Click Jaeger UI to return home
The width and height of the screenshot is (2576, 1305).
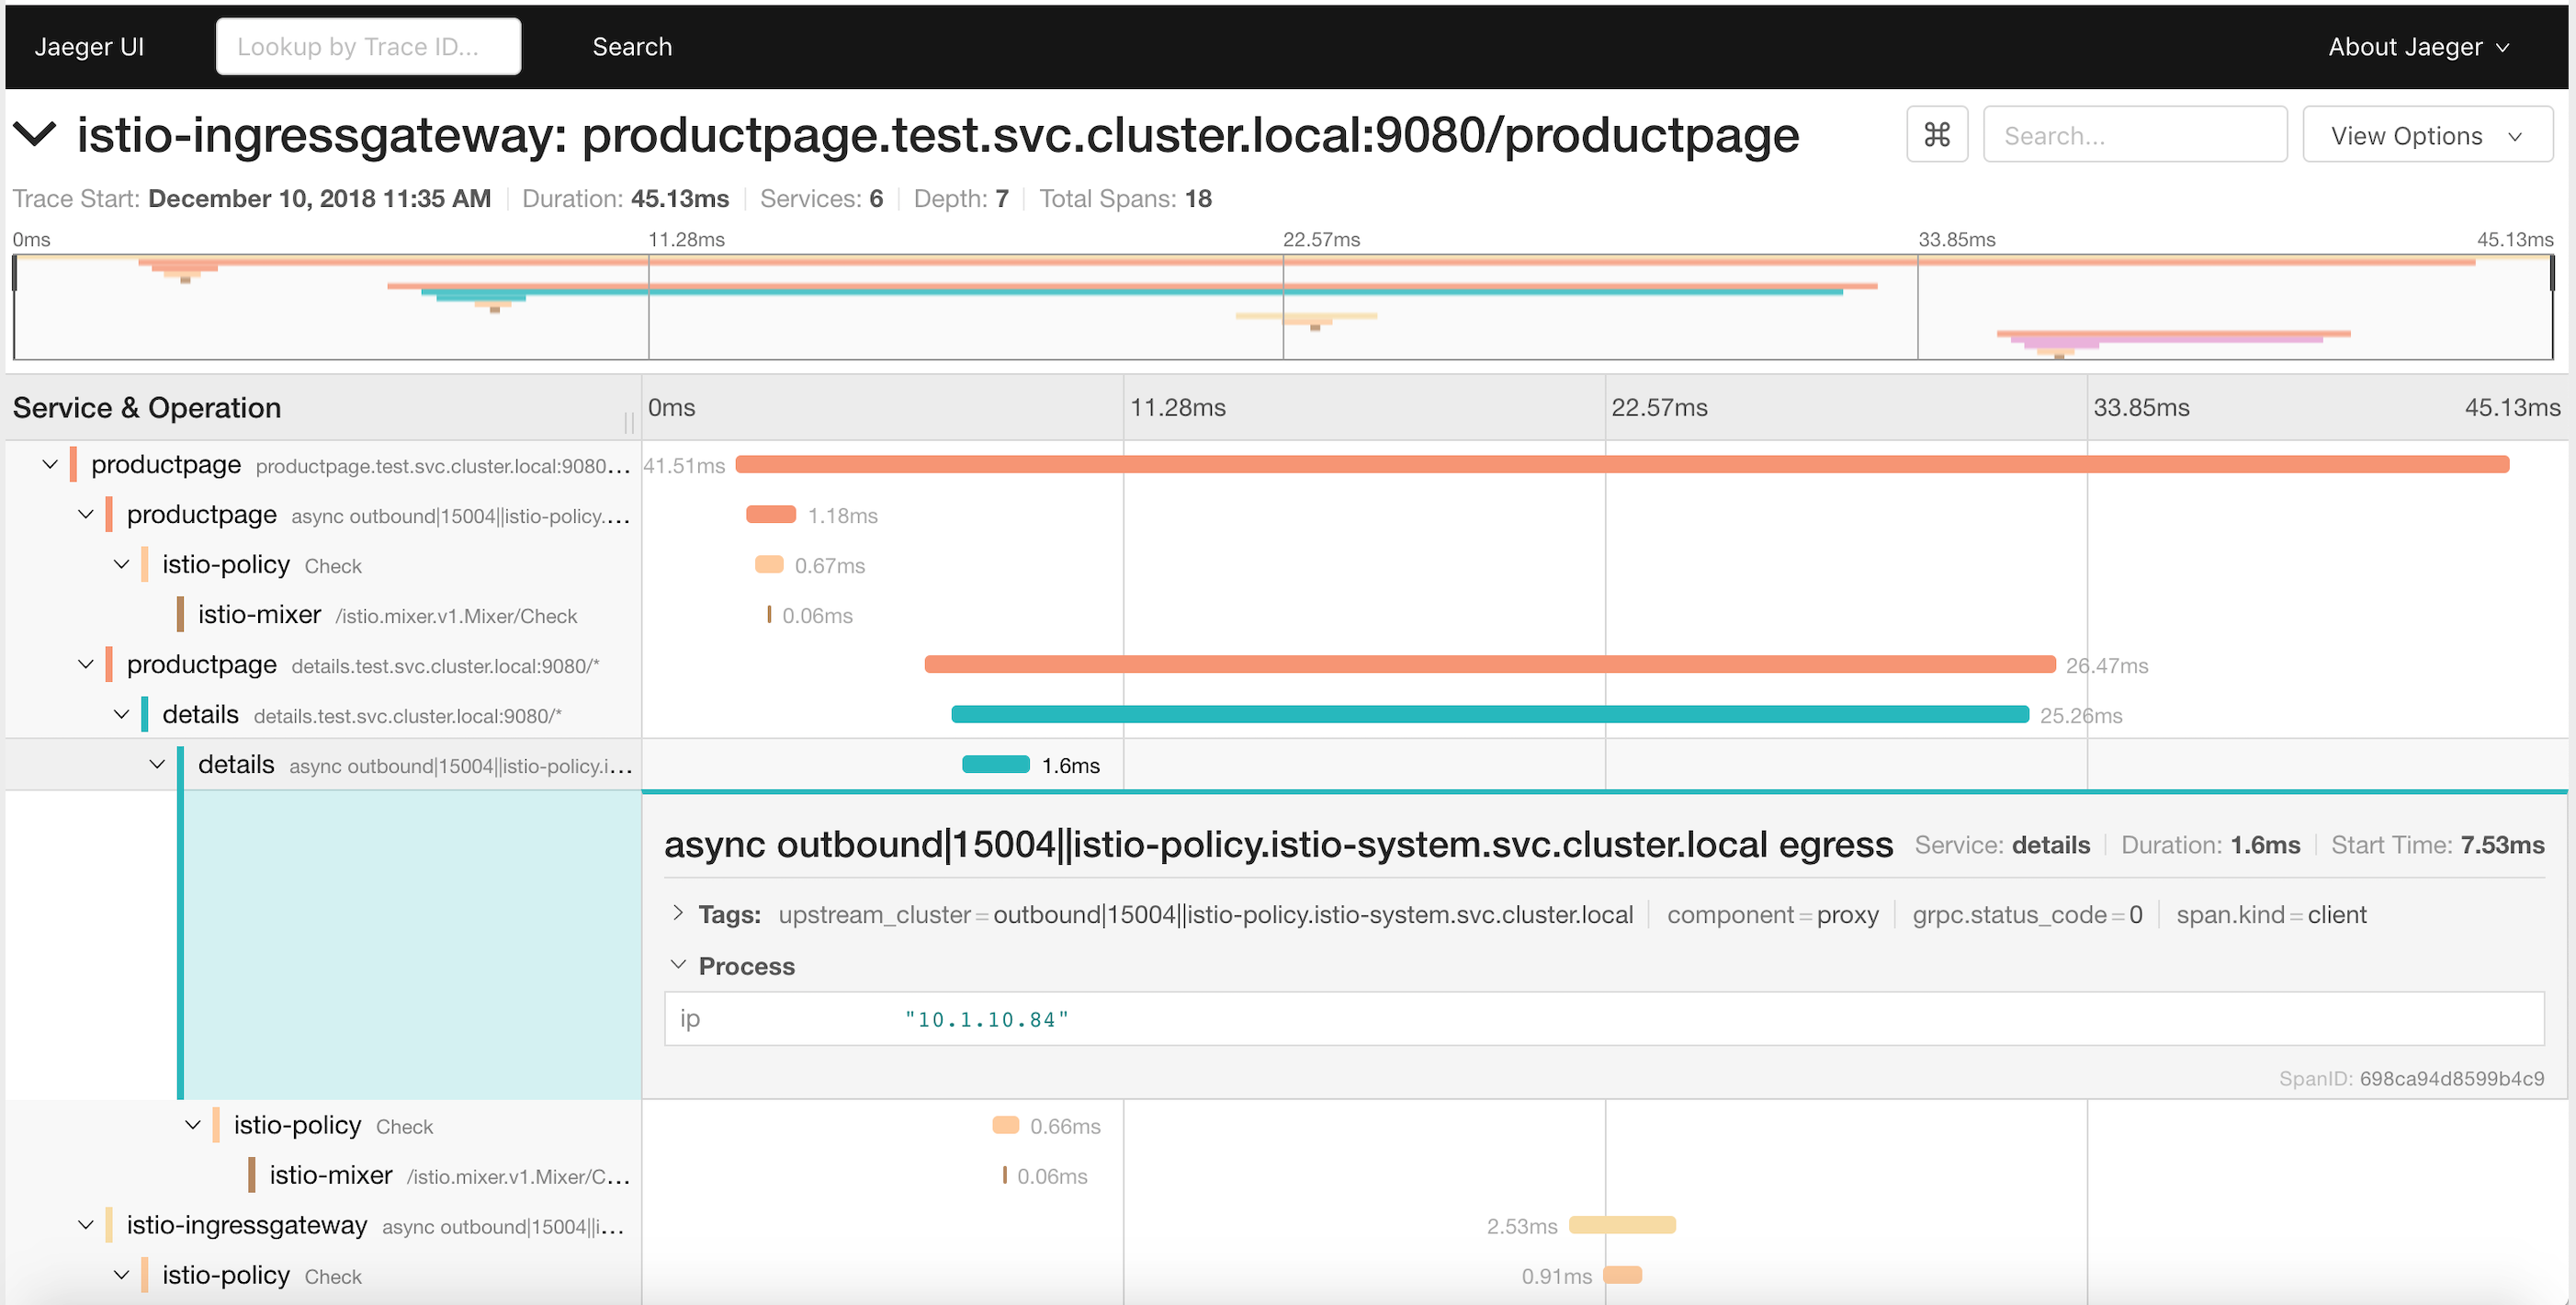pos(89,46)
